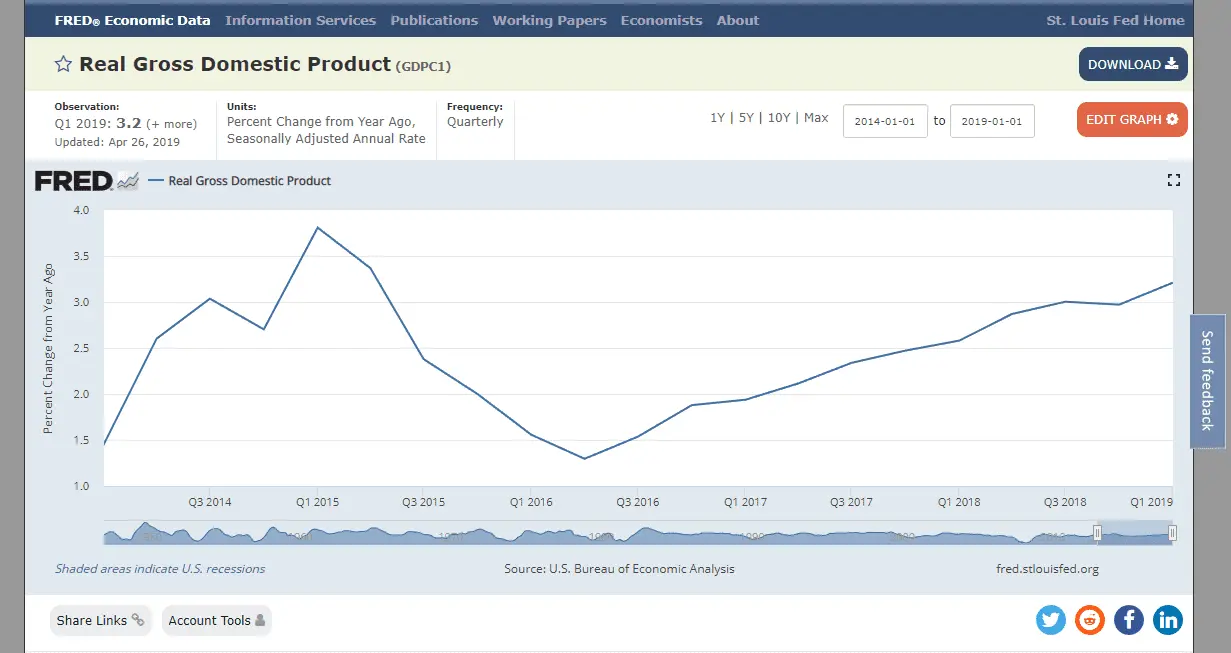
Task: Switch to the 10Y range
Action: 779,118
